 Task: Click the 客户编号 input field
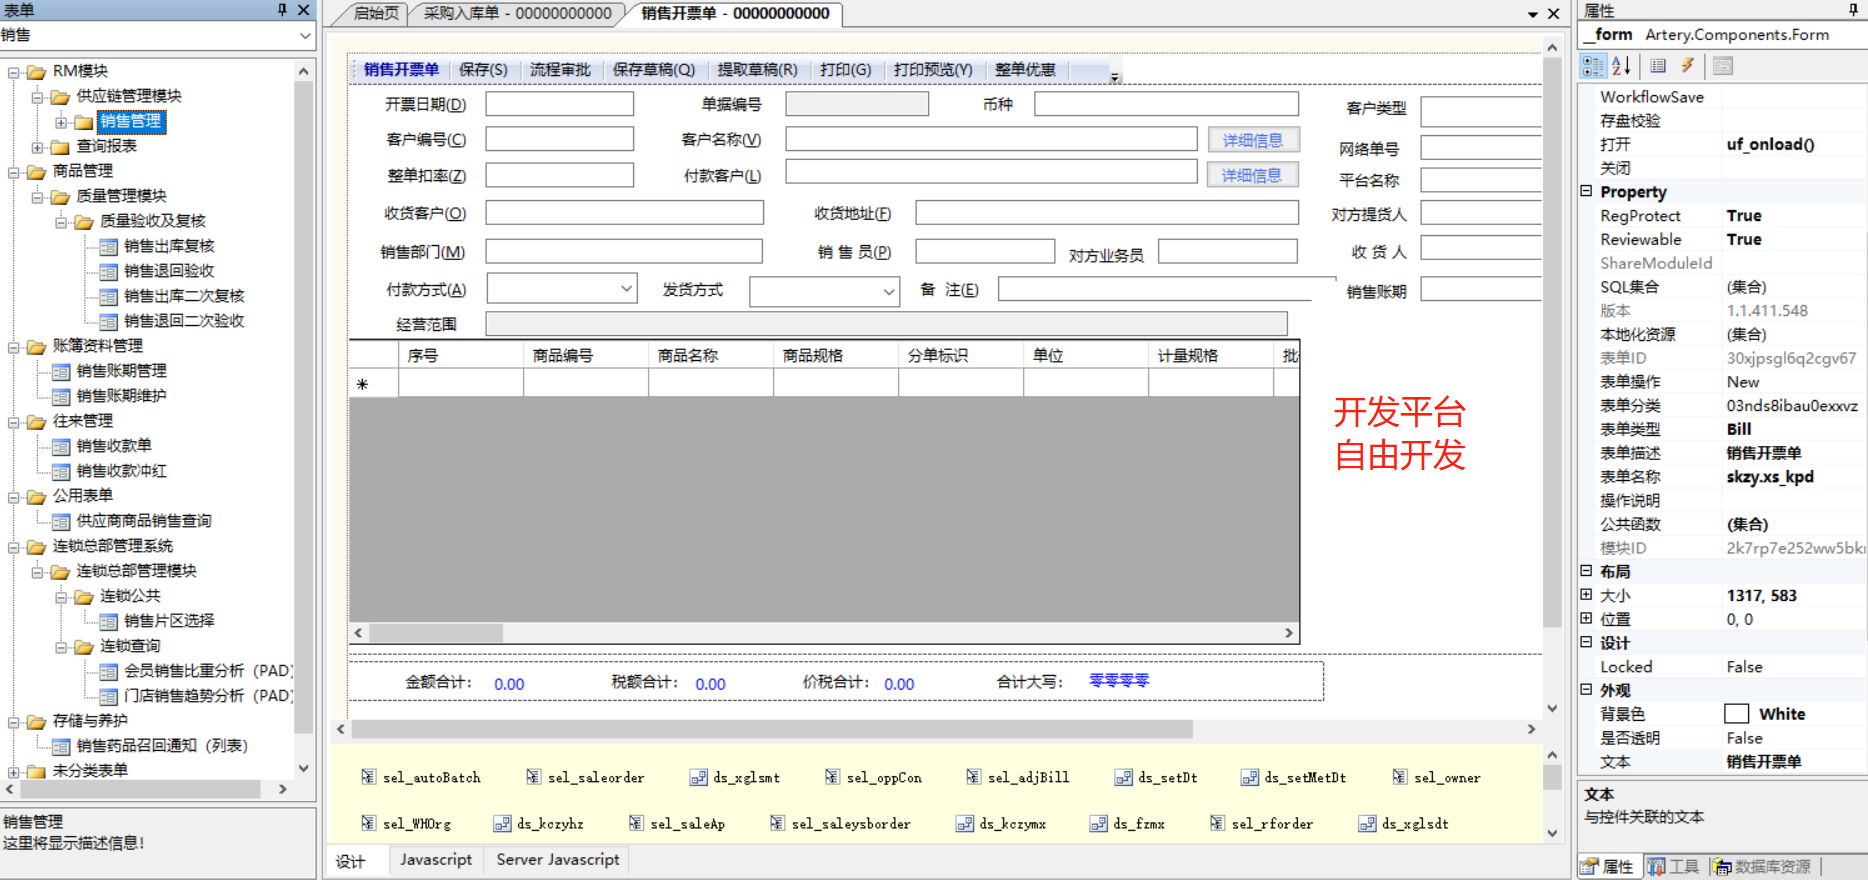coord(560,139)
